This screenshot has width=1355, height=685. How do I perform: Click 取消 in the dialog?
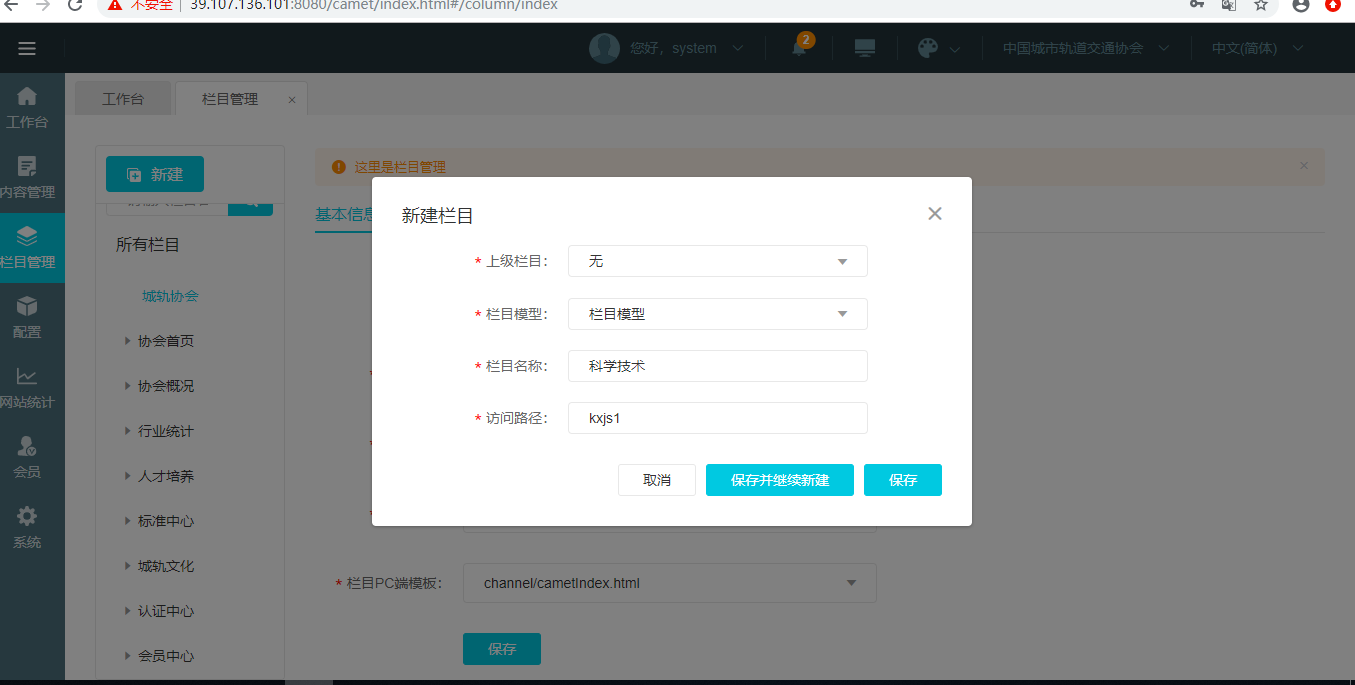click(x=657, y=480)
